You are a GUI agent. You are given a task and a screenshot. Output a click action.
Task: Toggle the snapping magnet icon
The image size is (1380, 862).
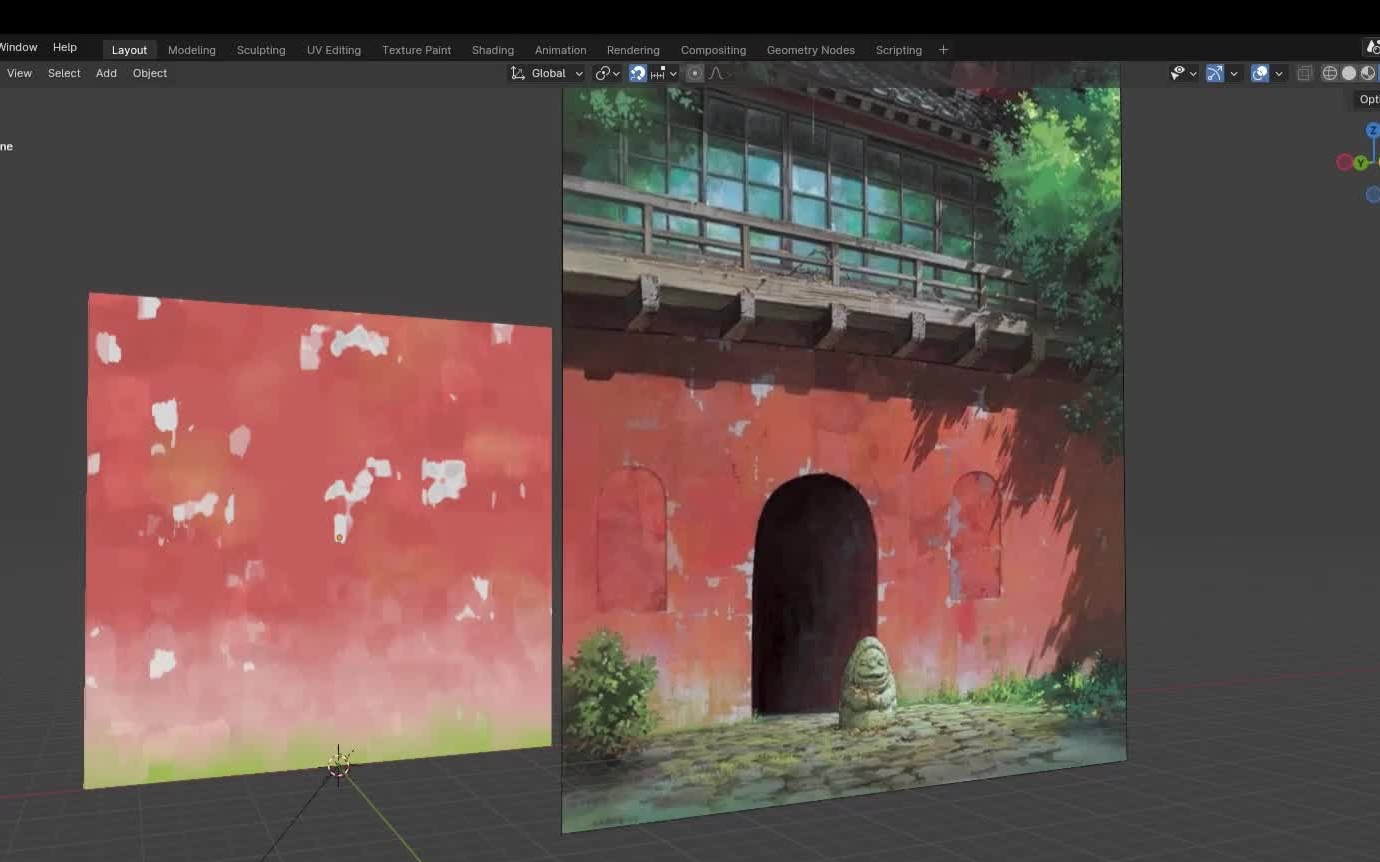click(637, 73)
